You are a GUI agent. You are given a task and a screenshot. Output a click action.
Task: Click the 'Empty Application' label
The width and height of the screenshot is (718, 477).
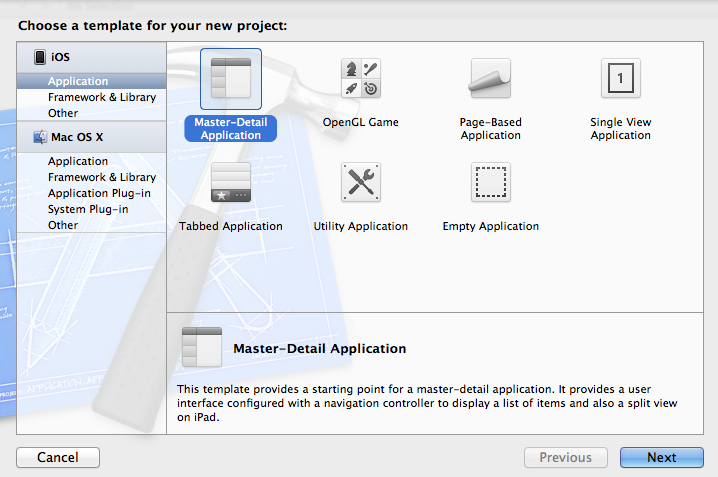[x=490, y=226]
